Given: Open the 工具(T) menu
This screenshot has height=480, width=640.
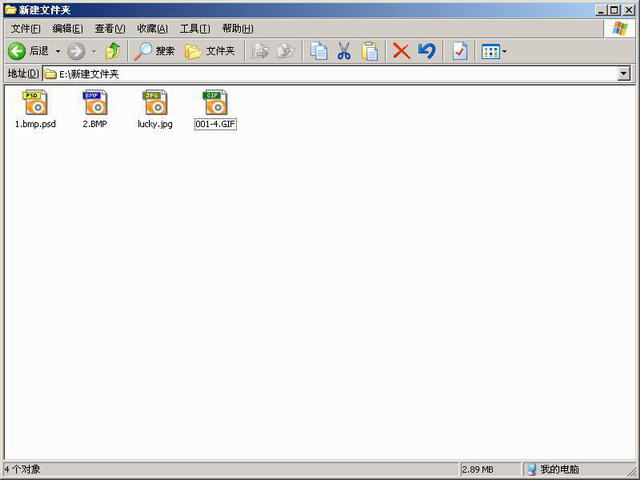Looking at the screenshot, I should [x=195, y=29].
